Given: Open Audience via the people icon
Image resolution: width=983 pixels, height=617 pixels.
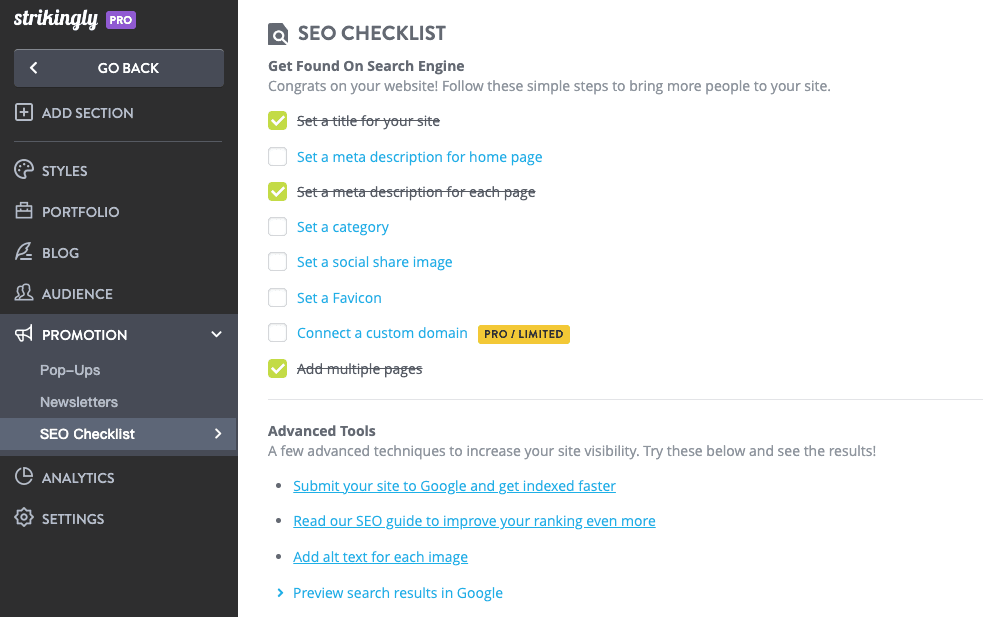Looking at the screenshot, I should pyautogui.click(x=24, y=293).
